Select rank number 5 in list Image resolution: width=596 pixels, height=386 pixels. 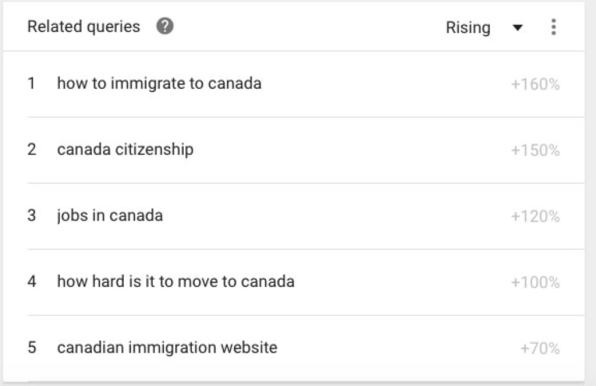[x=32, y=347]
